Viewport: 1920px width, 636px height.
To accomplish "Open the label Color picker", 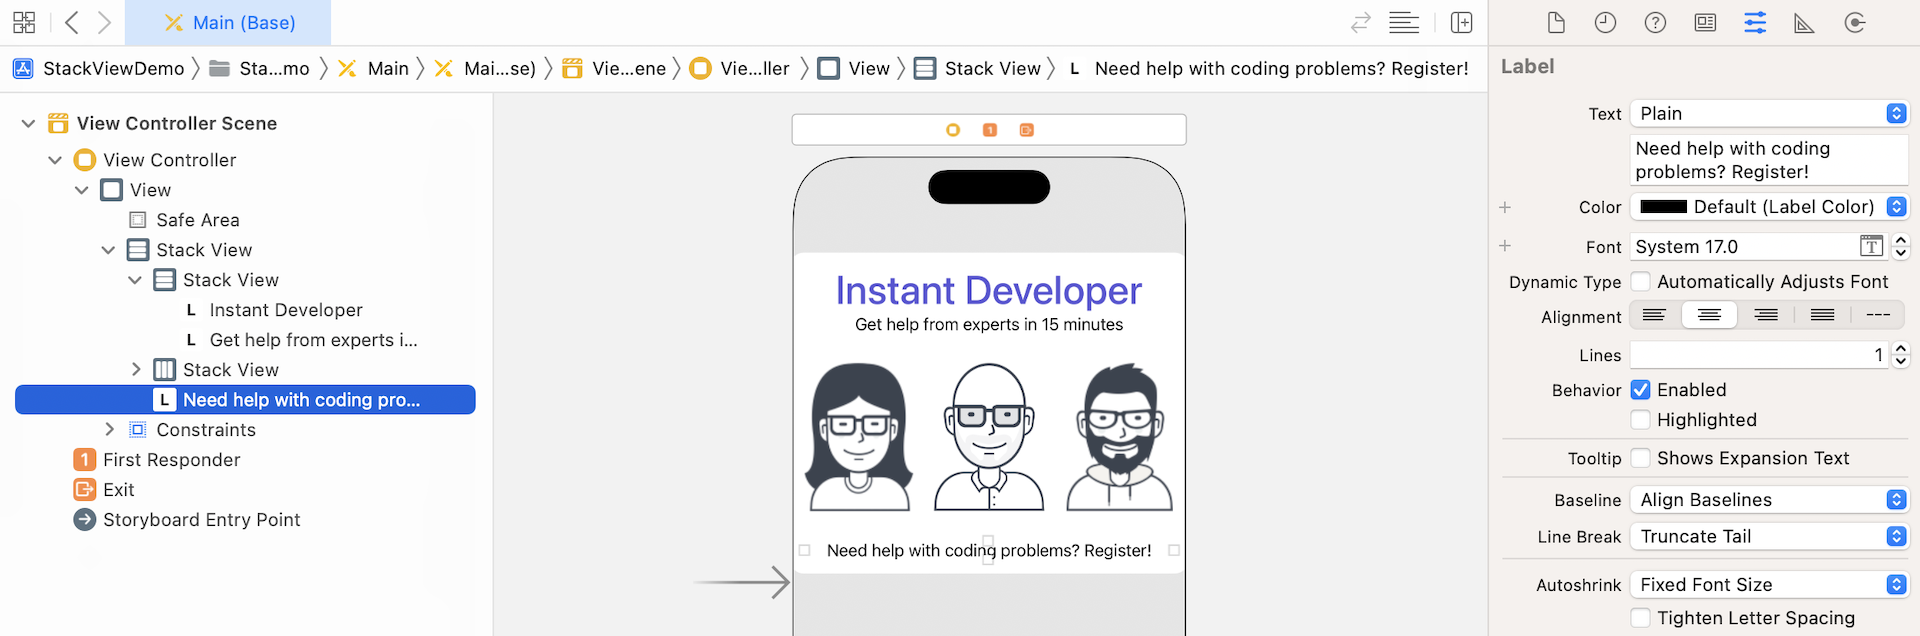I will (1768, 207).
